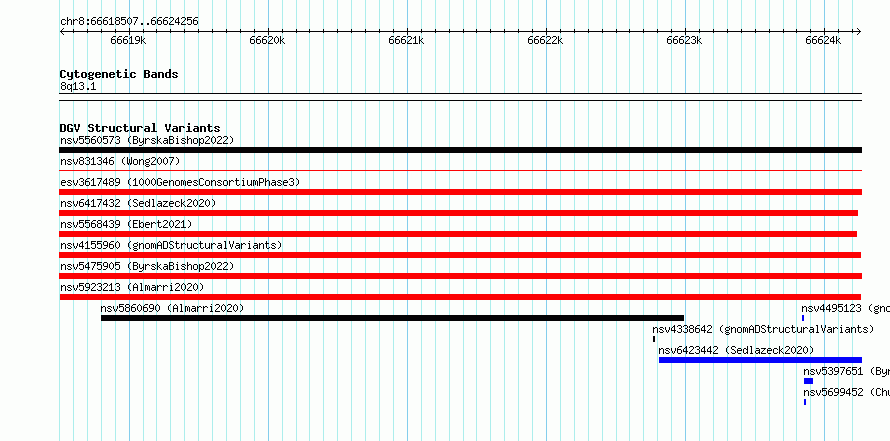Image resolution: width=890 pixels, height=441 pixels.
Task: Click the 66624k ruler position
Action: coord(824,40)
